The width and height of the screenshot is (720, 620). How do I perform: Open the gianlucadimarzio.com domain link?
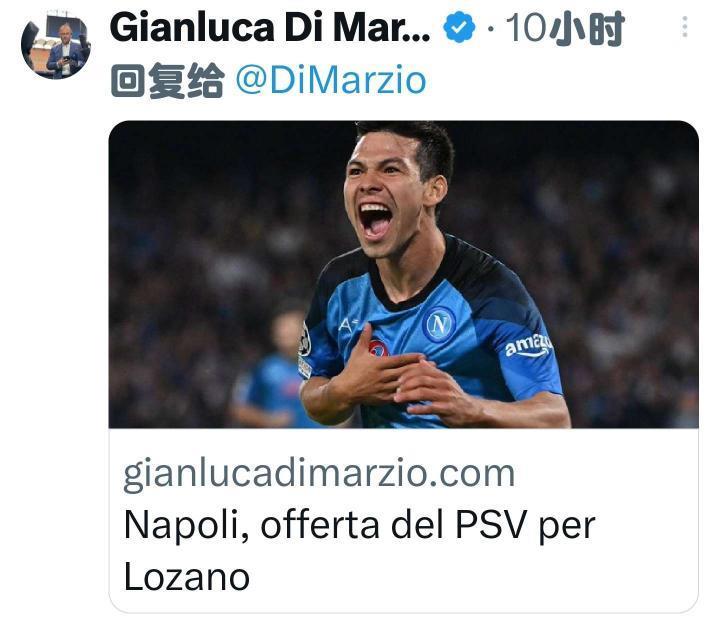tap(319, 473)
